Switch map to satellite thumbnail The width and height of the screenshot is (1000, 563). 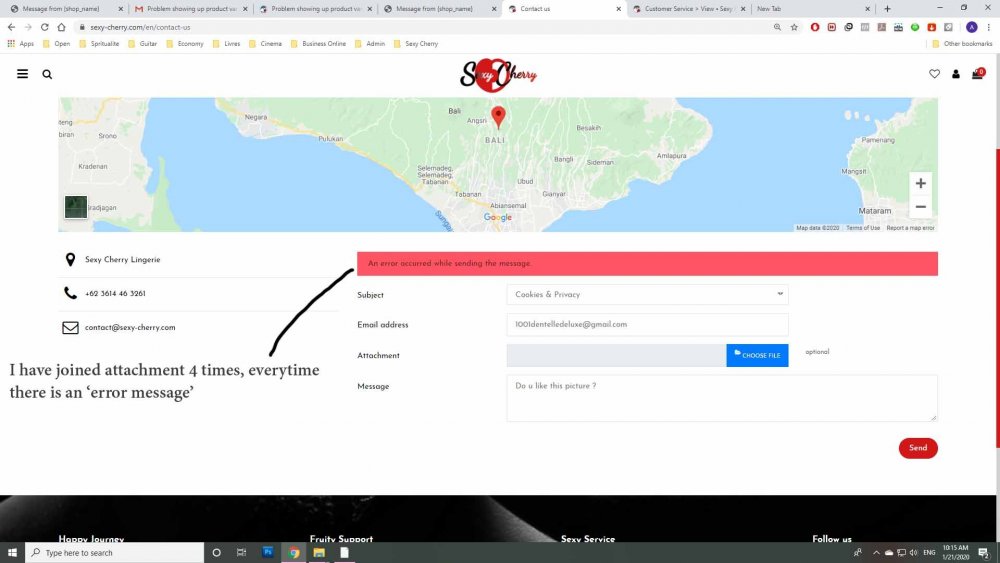coord(76,207)
